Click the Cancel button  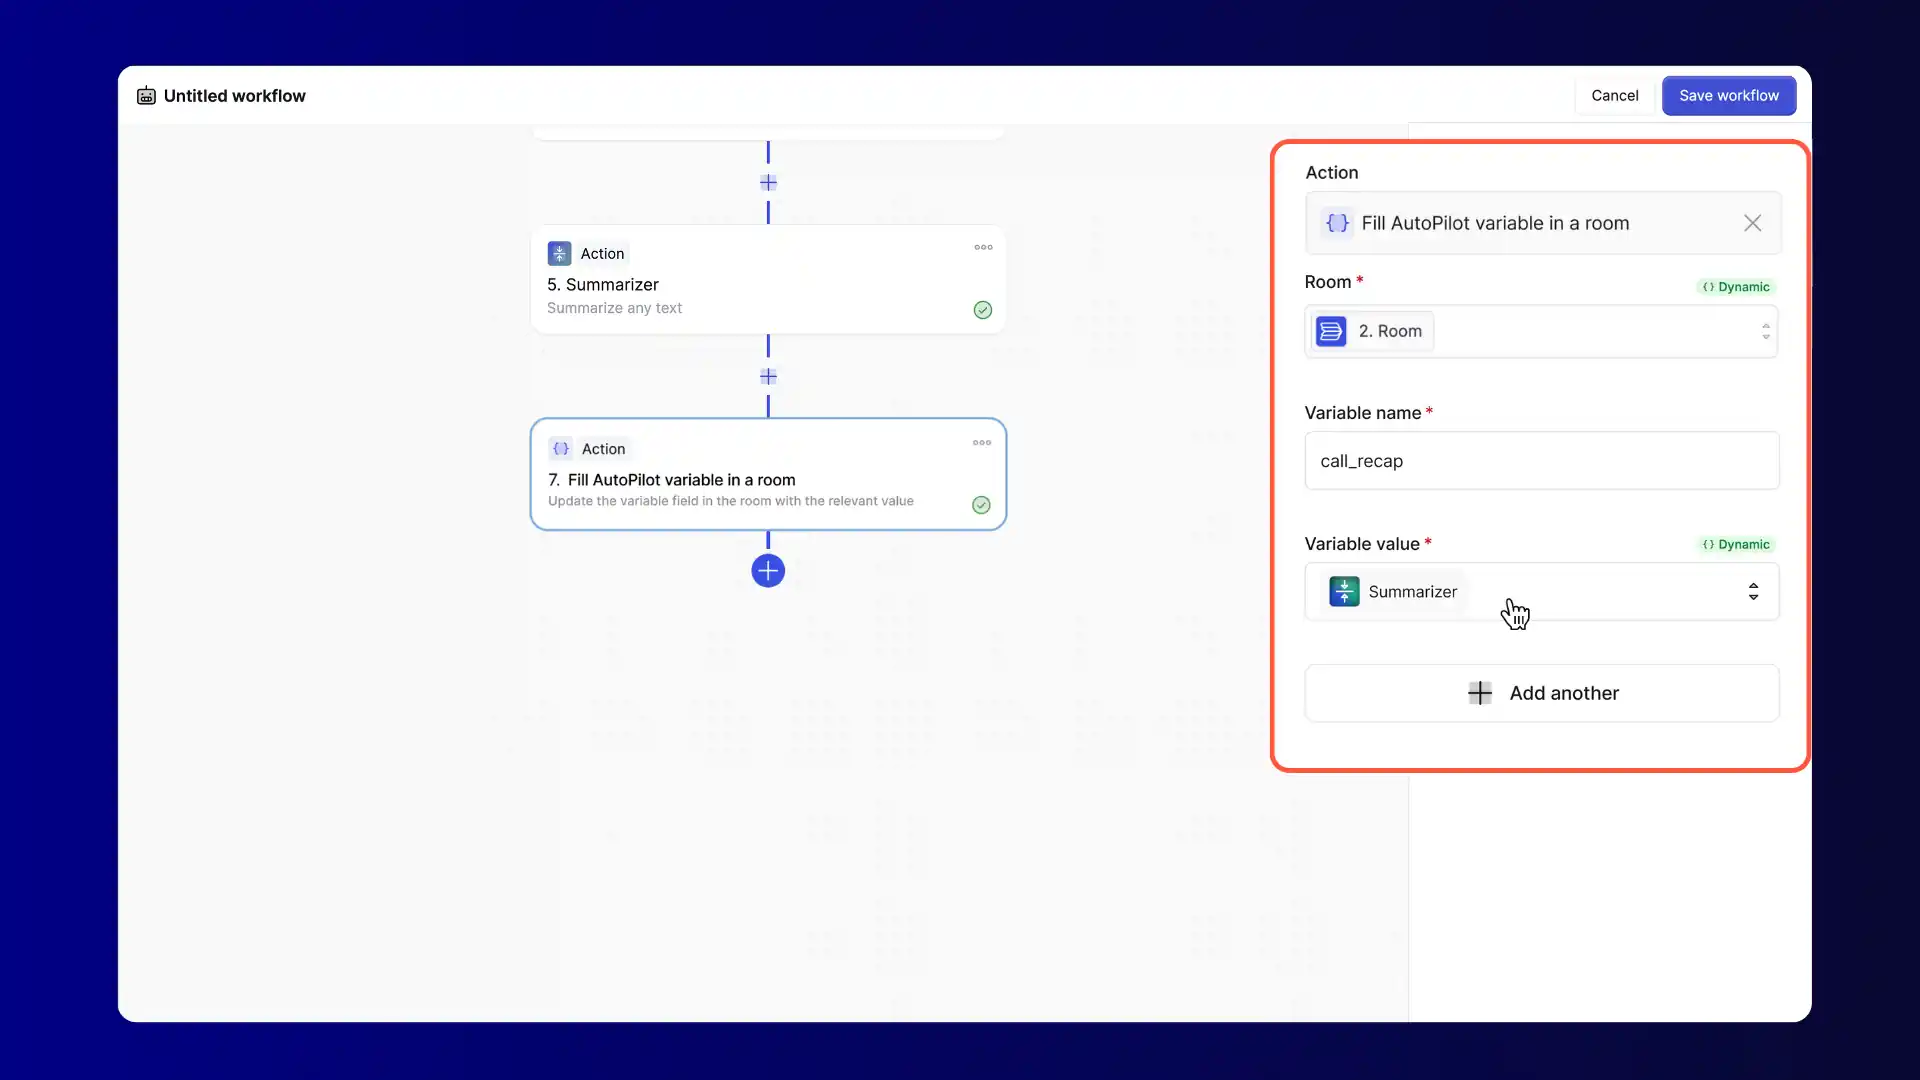pyautogui.click(x=1614, y=96)
